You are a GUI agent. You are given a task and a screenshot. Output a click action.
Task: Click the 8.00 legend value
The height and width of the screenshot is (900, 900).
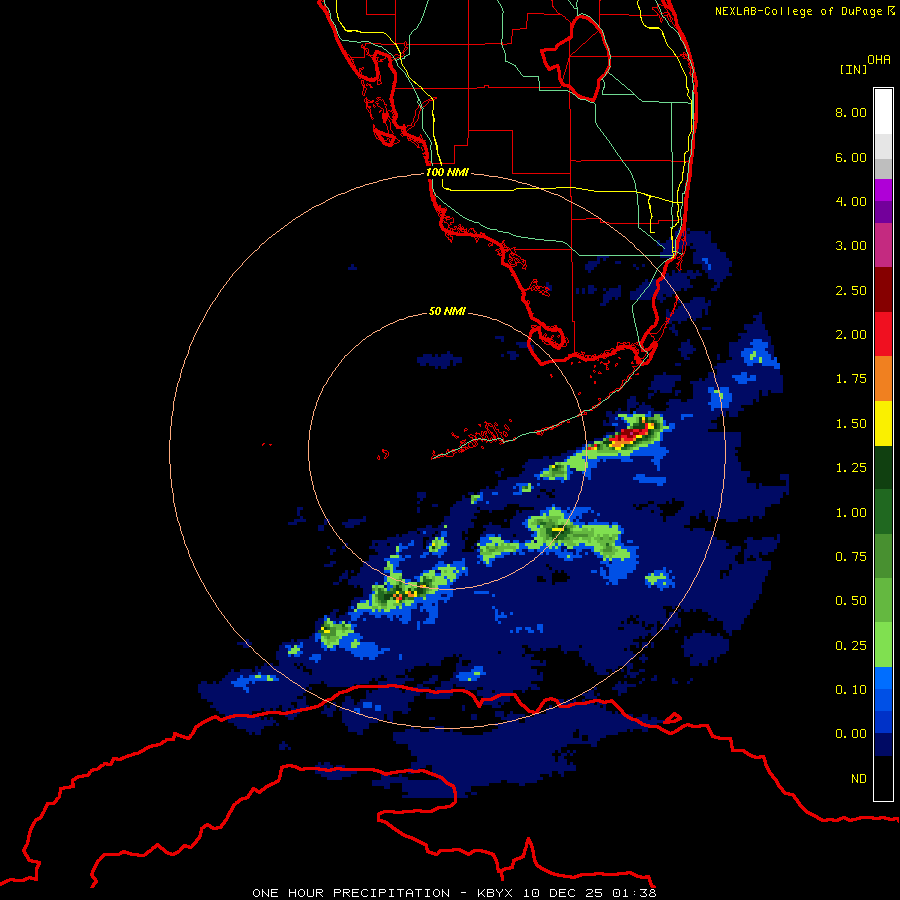851,112
